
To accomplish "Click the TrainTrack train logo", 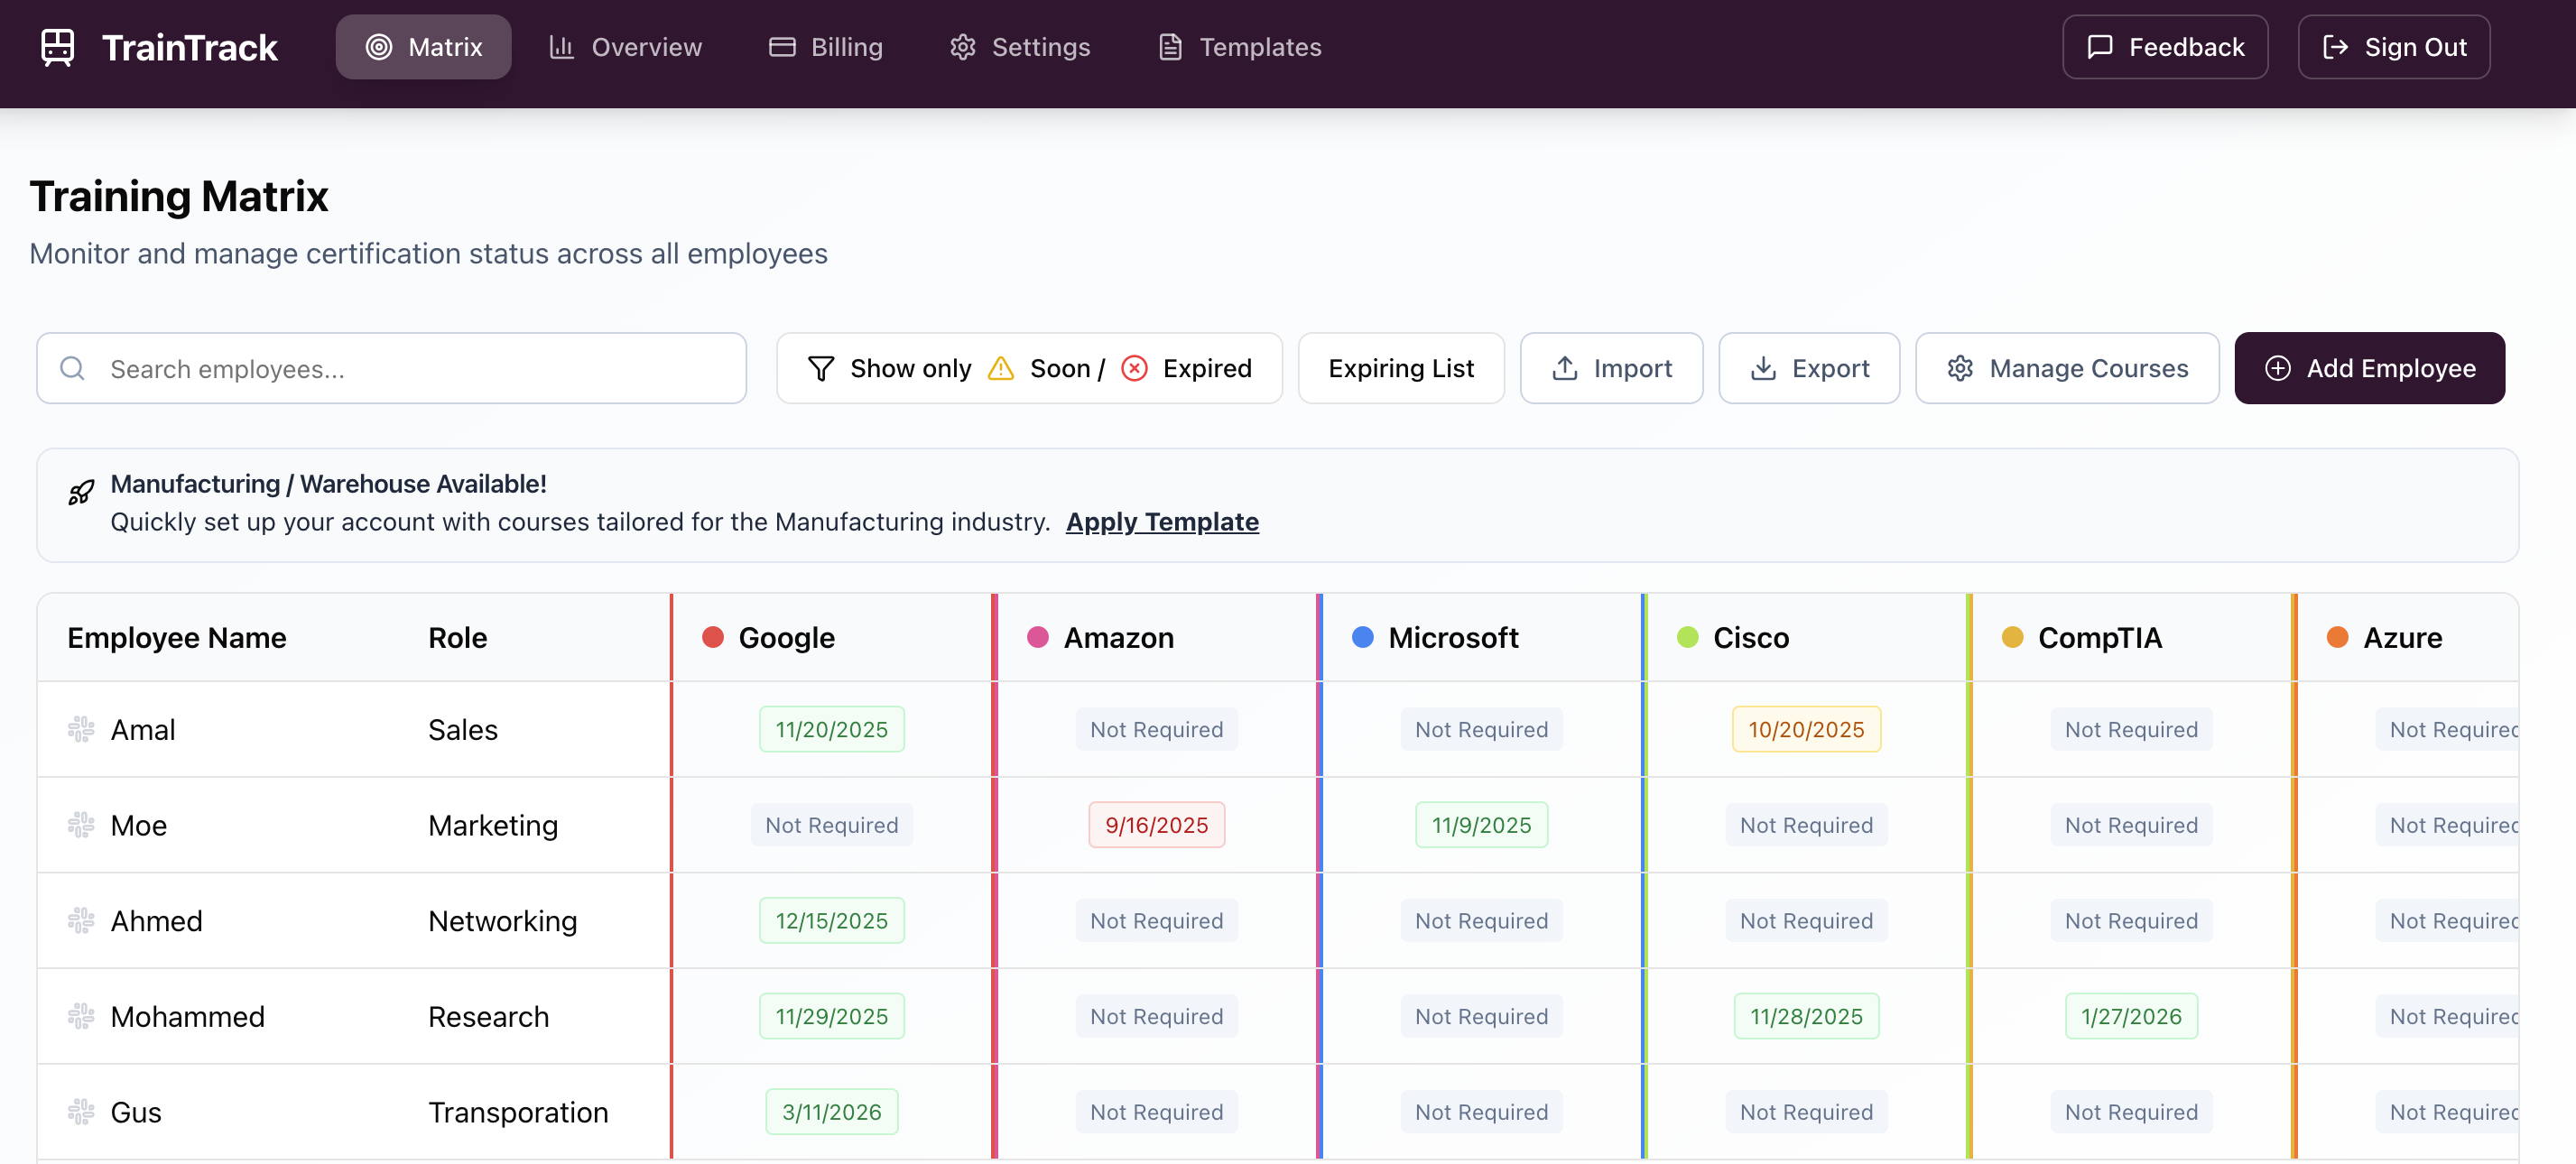I will [x=57, y=46].
